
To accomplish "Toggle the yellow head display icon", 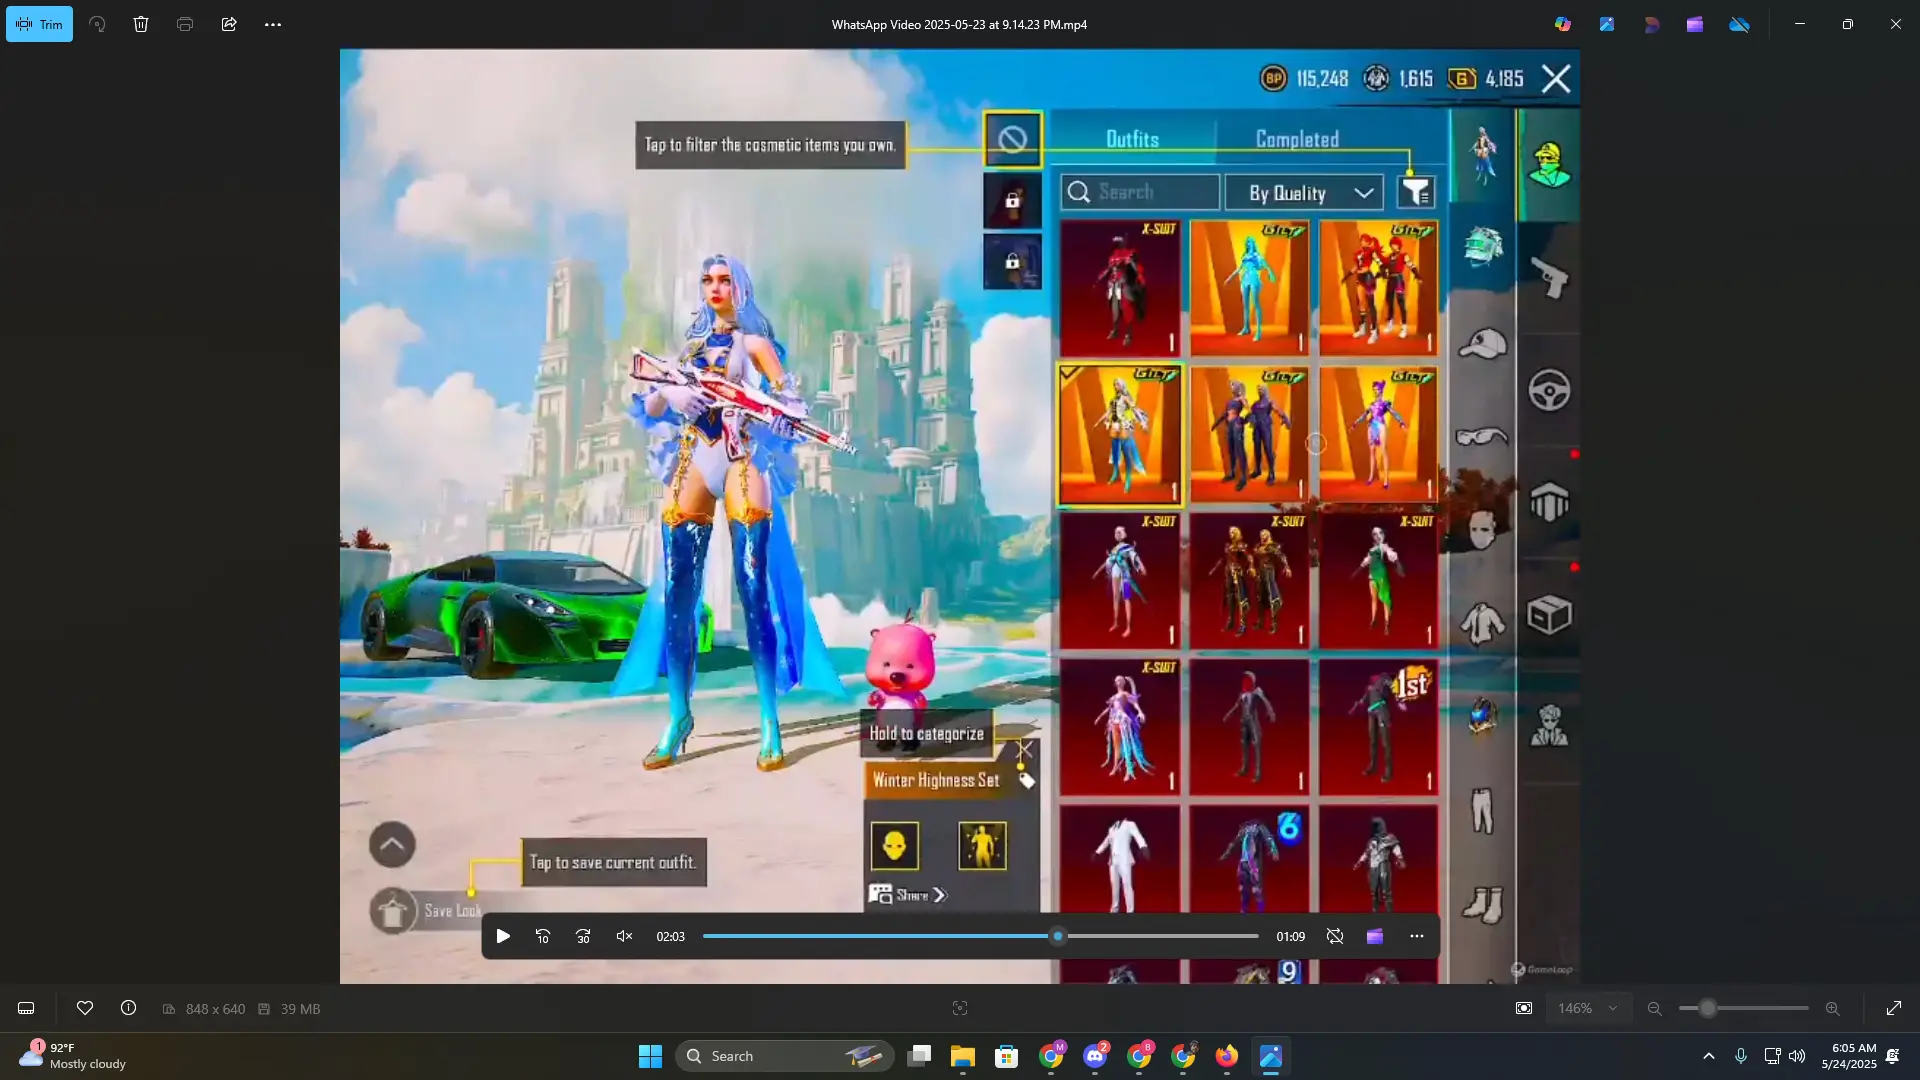I will [x=894, y=846].
